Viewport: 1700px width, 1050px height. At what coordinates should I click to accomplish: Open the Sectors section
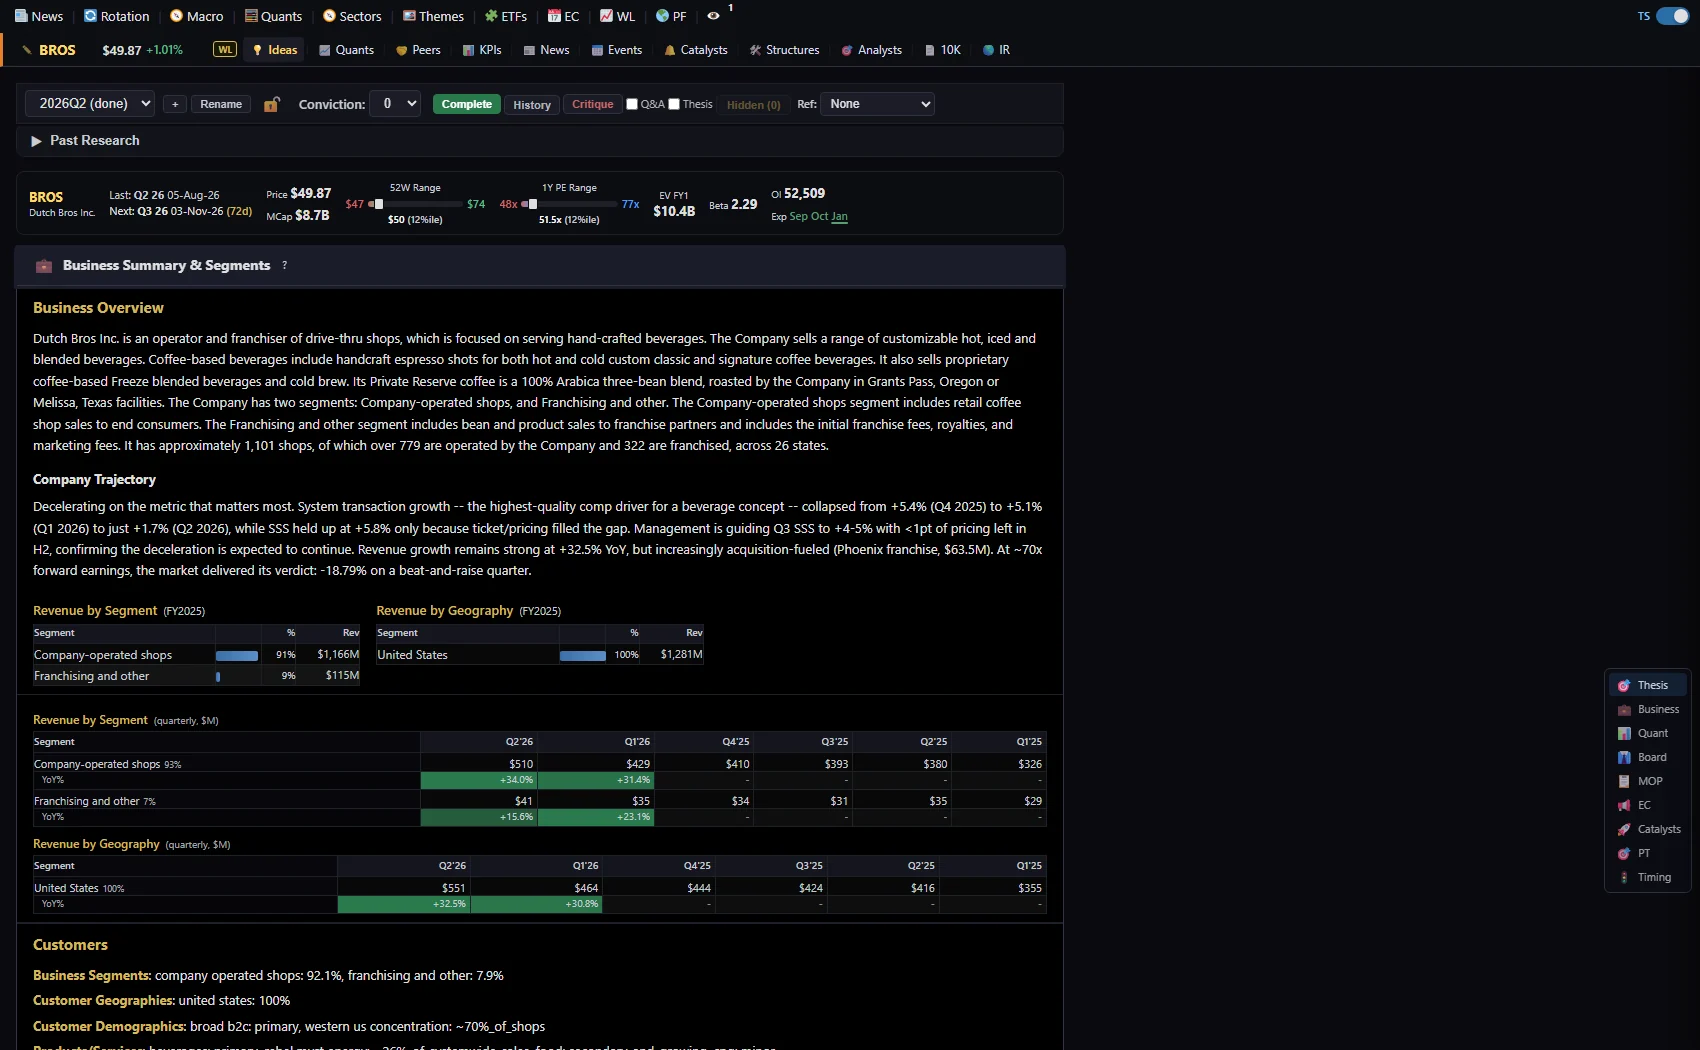tap(352, 16)
